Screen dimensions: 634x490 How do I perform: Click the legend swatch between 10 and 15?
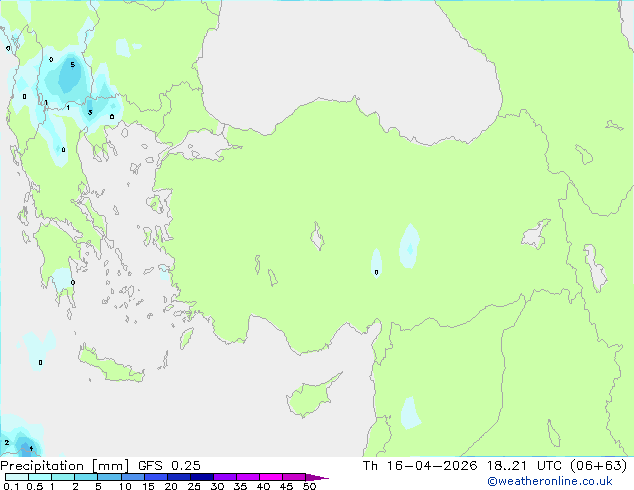tap(133, 477)
